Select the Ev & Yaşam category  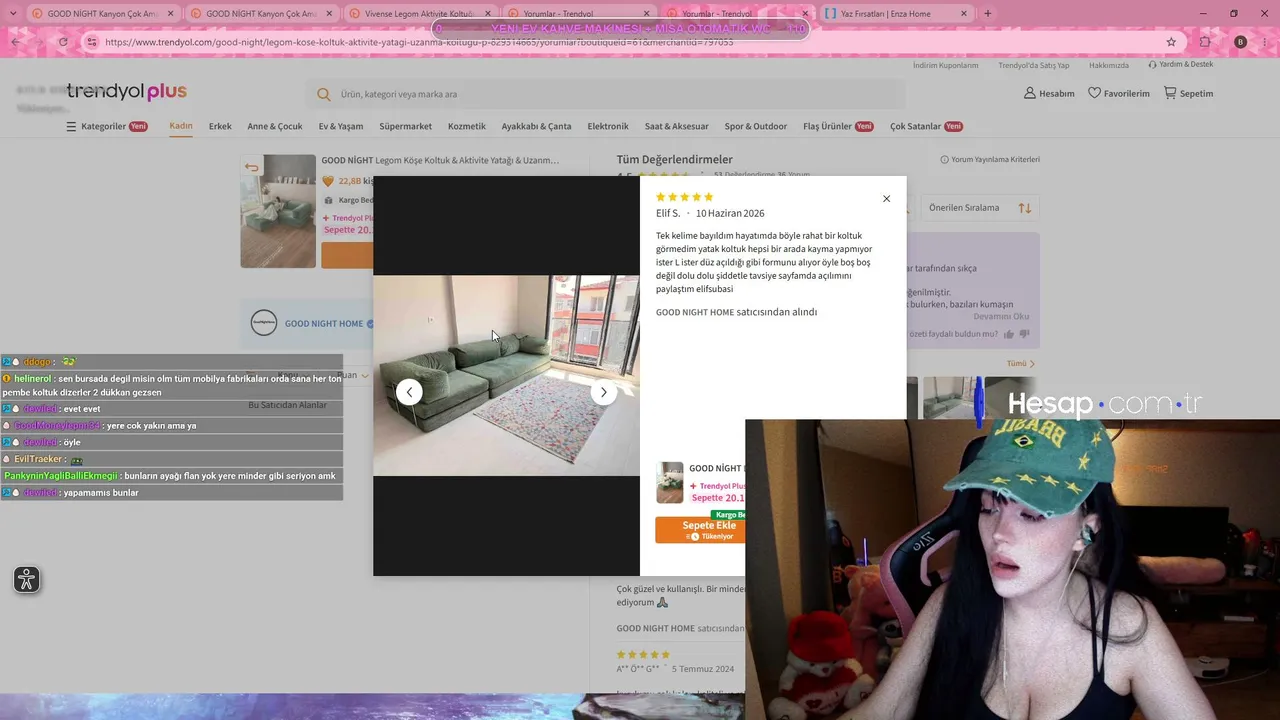pos(341,126)
